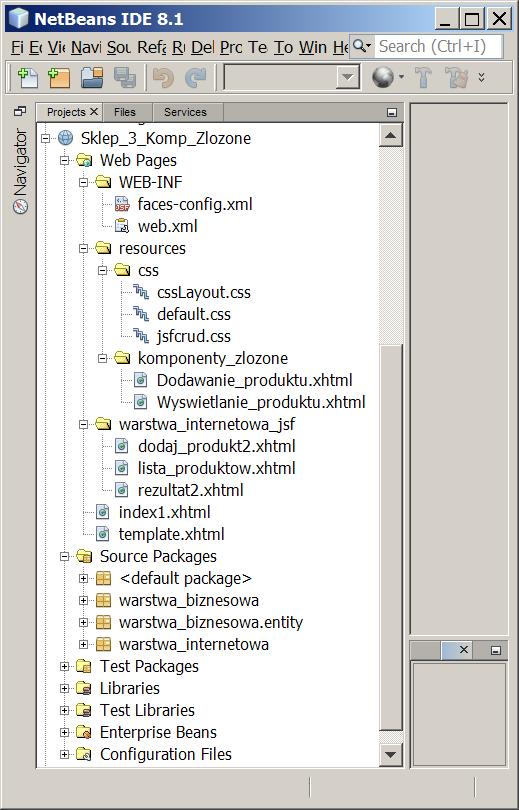Open the Navigate menu
519x810 pixels.
(x=86, y=48)
